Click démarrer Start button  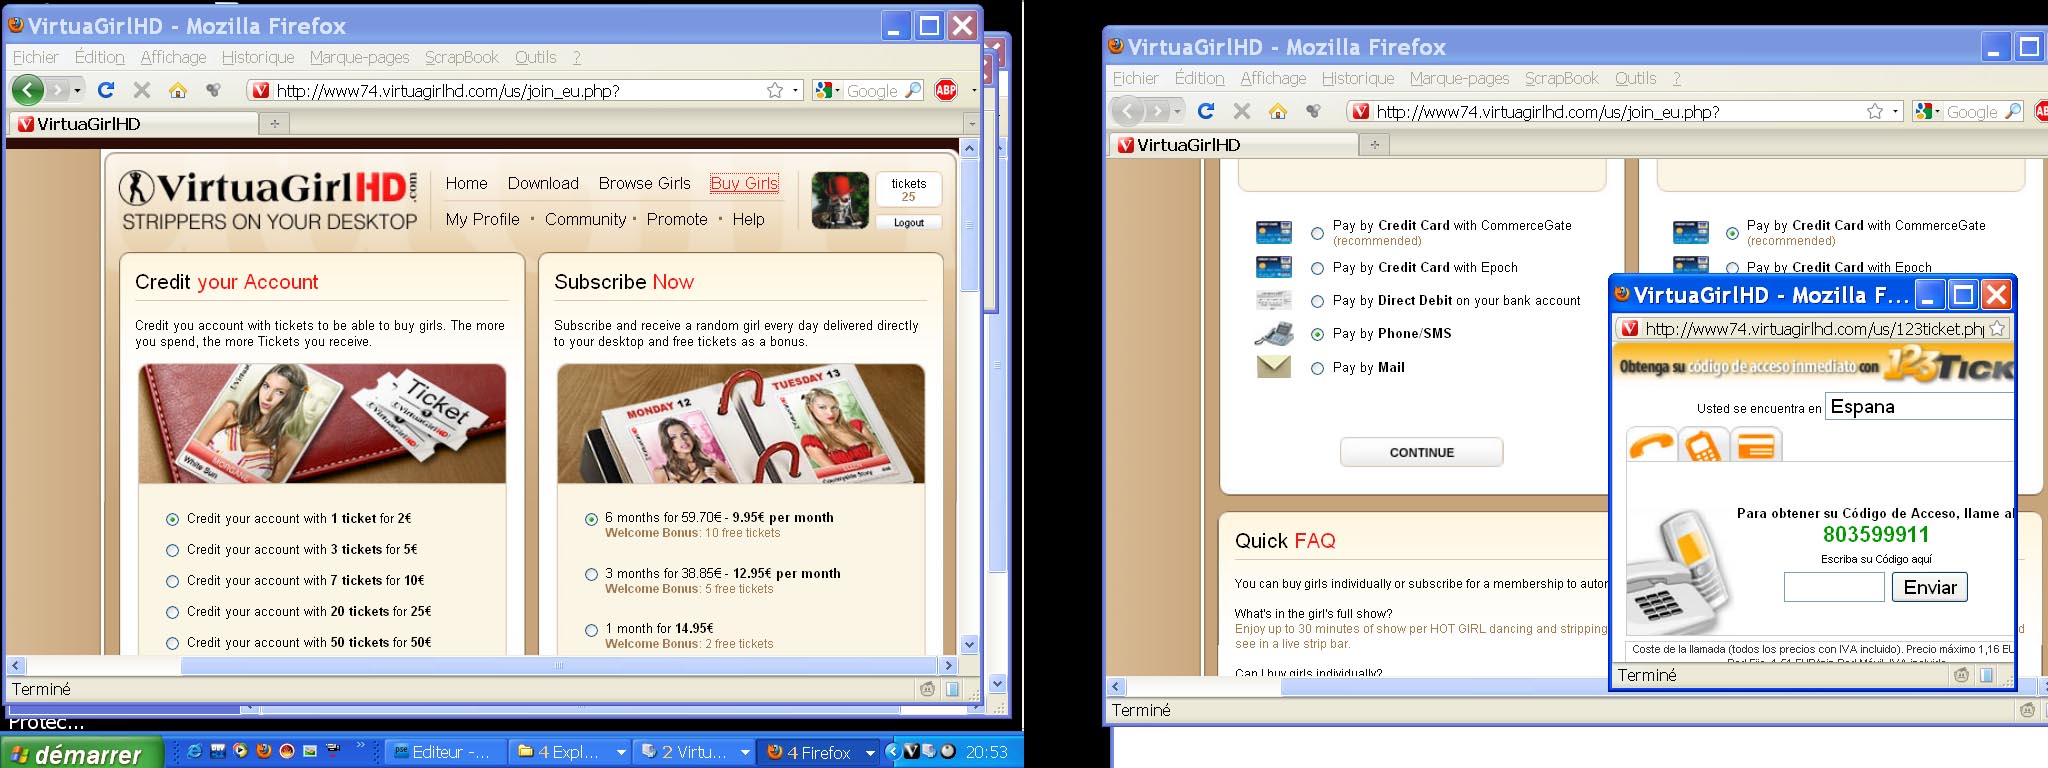(82, 753)
